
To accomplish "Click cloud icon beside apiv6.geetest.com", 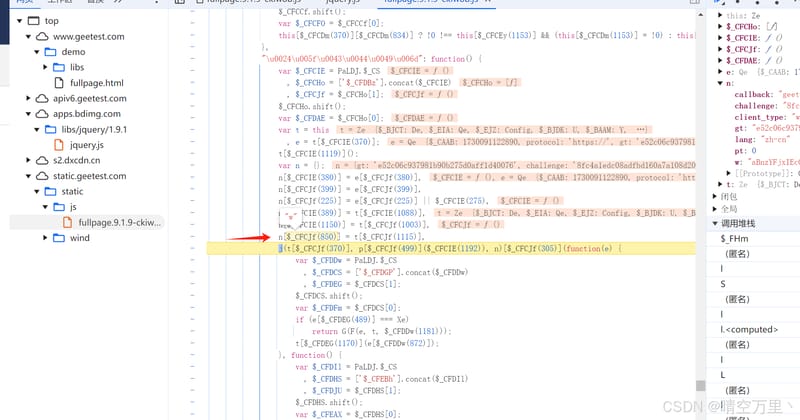I will [x=42, y=98].
